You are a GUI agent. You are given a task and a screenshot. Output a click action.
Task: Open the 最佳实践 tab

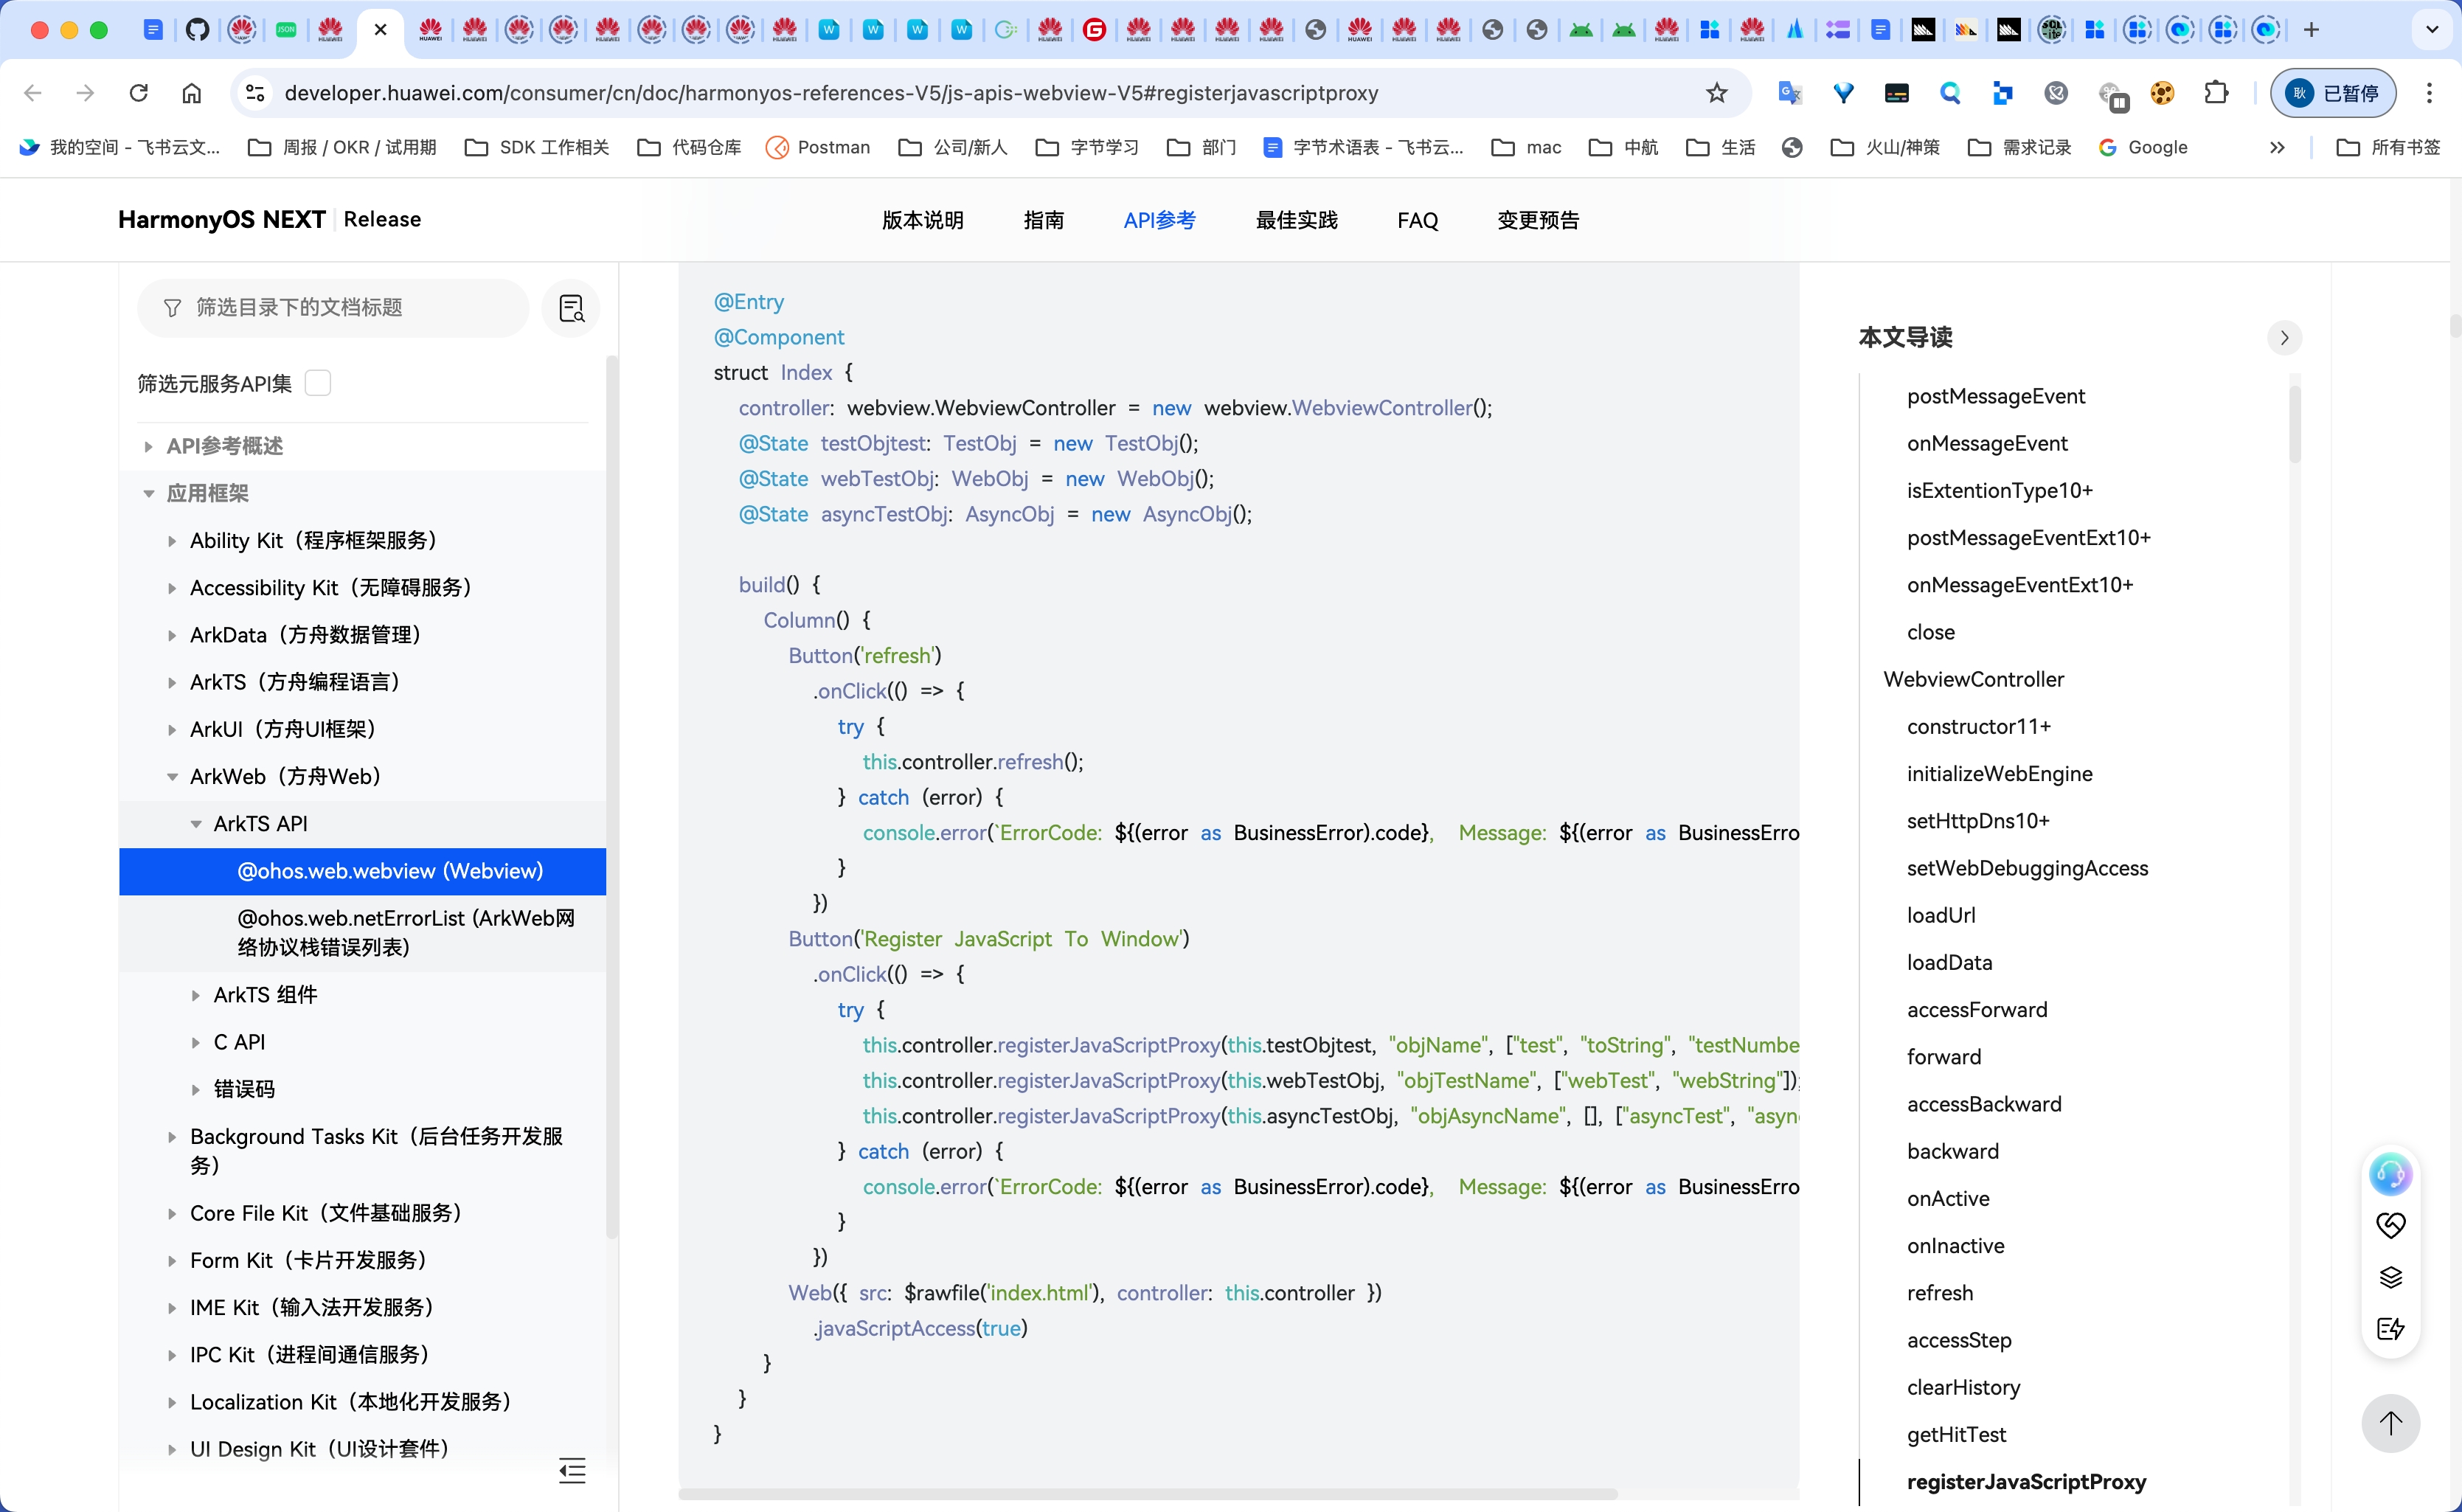1296,220
